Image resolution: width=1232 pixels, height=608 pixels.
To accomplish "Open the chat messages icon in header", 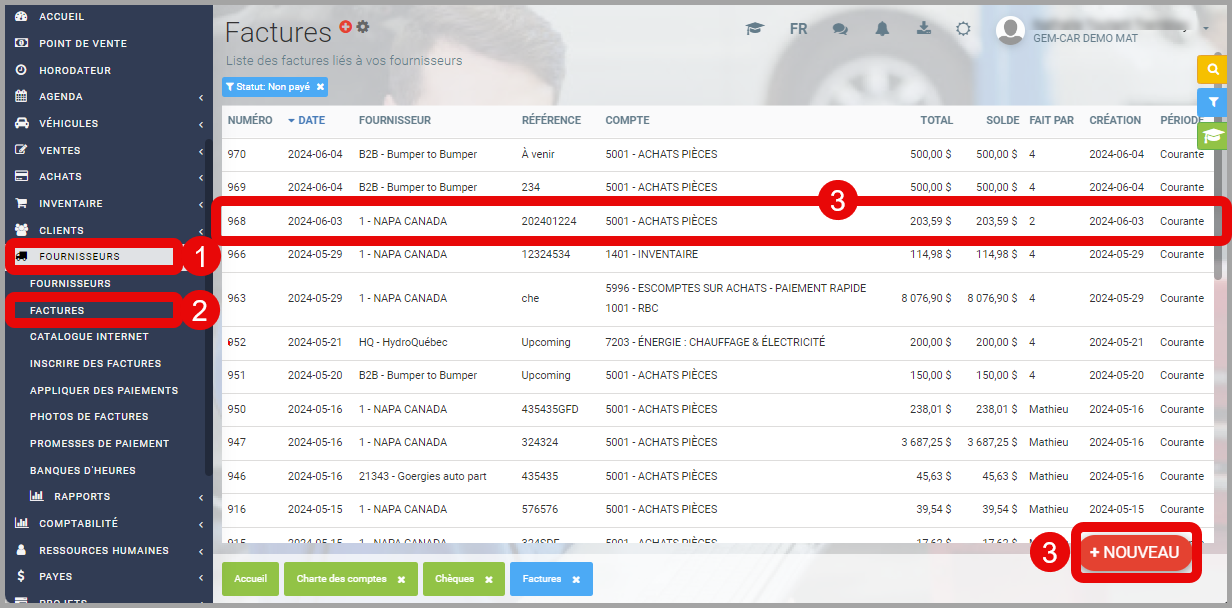I will (x=840, y=29).
